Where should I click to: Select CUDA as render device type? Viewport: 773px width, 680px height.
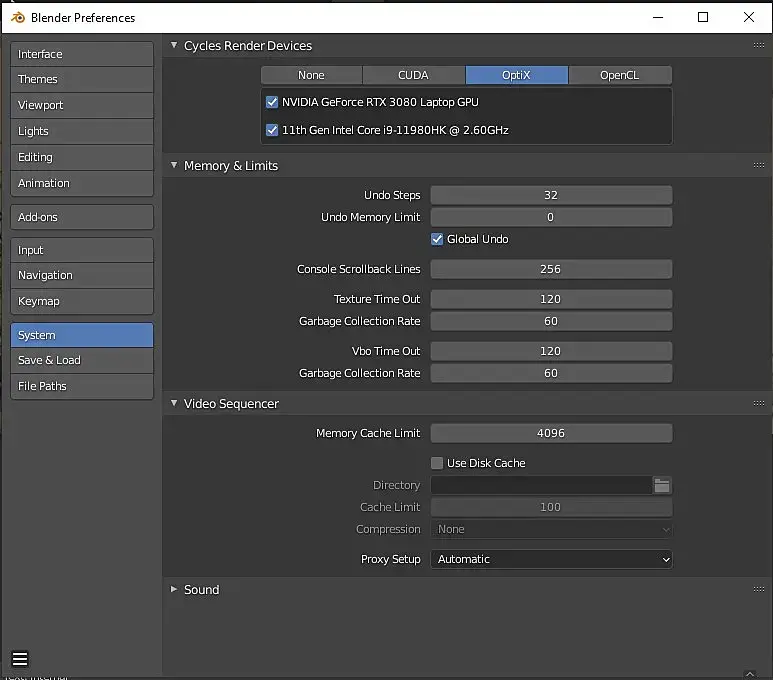click(x=413, y=75)
